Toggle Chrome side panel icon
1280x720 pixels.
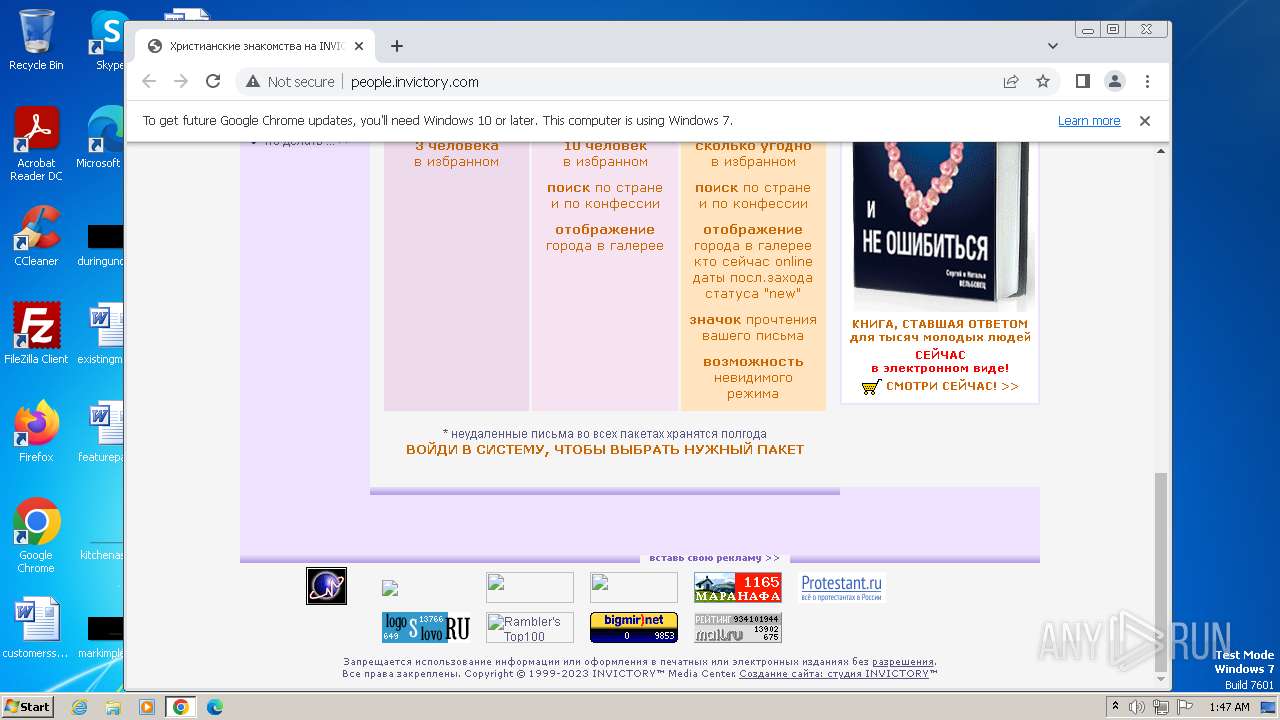coord(1082,82)
